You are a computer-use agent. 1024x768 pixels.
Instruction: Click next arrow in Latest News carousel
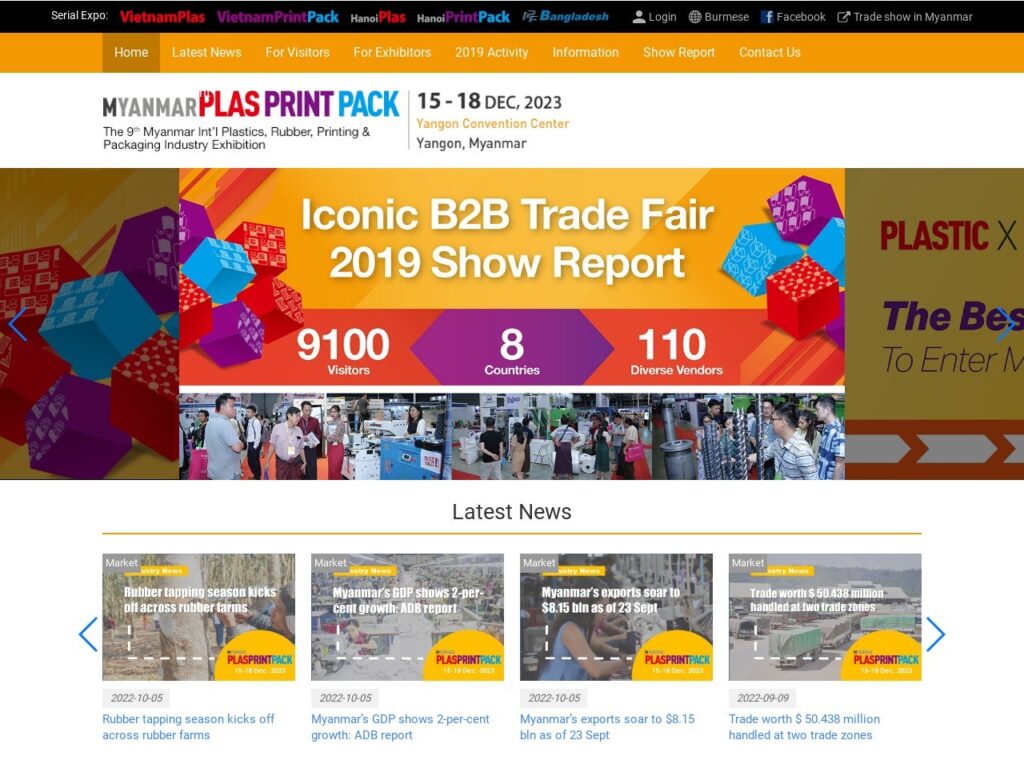(x=935, y=633)
